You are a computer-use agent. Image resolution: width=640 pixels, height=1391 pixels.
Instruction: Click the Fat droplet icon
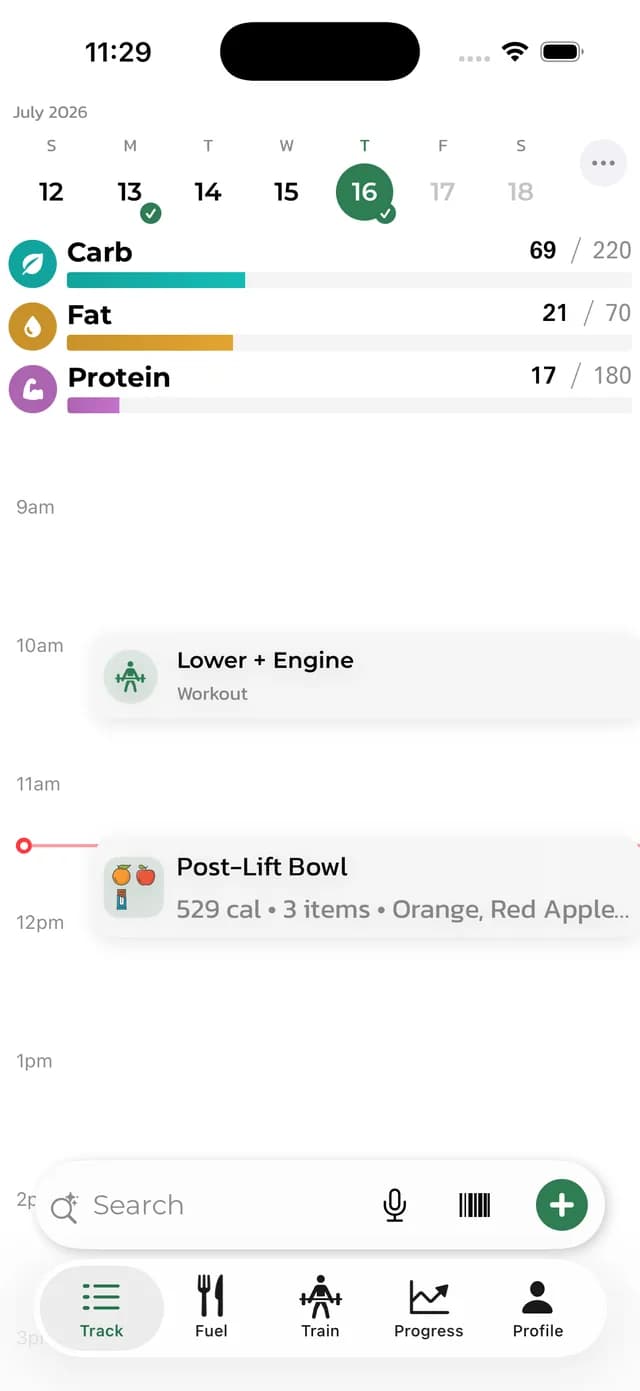[33, 326]
